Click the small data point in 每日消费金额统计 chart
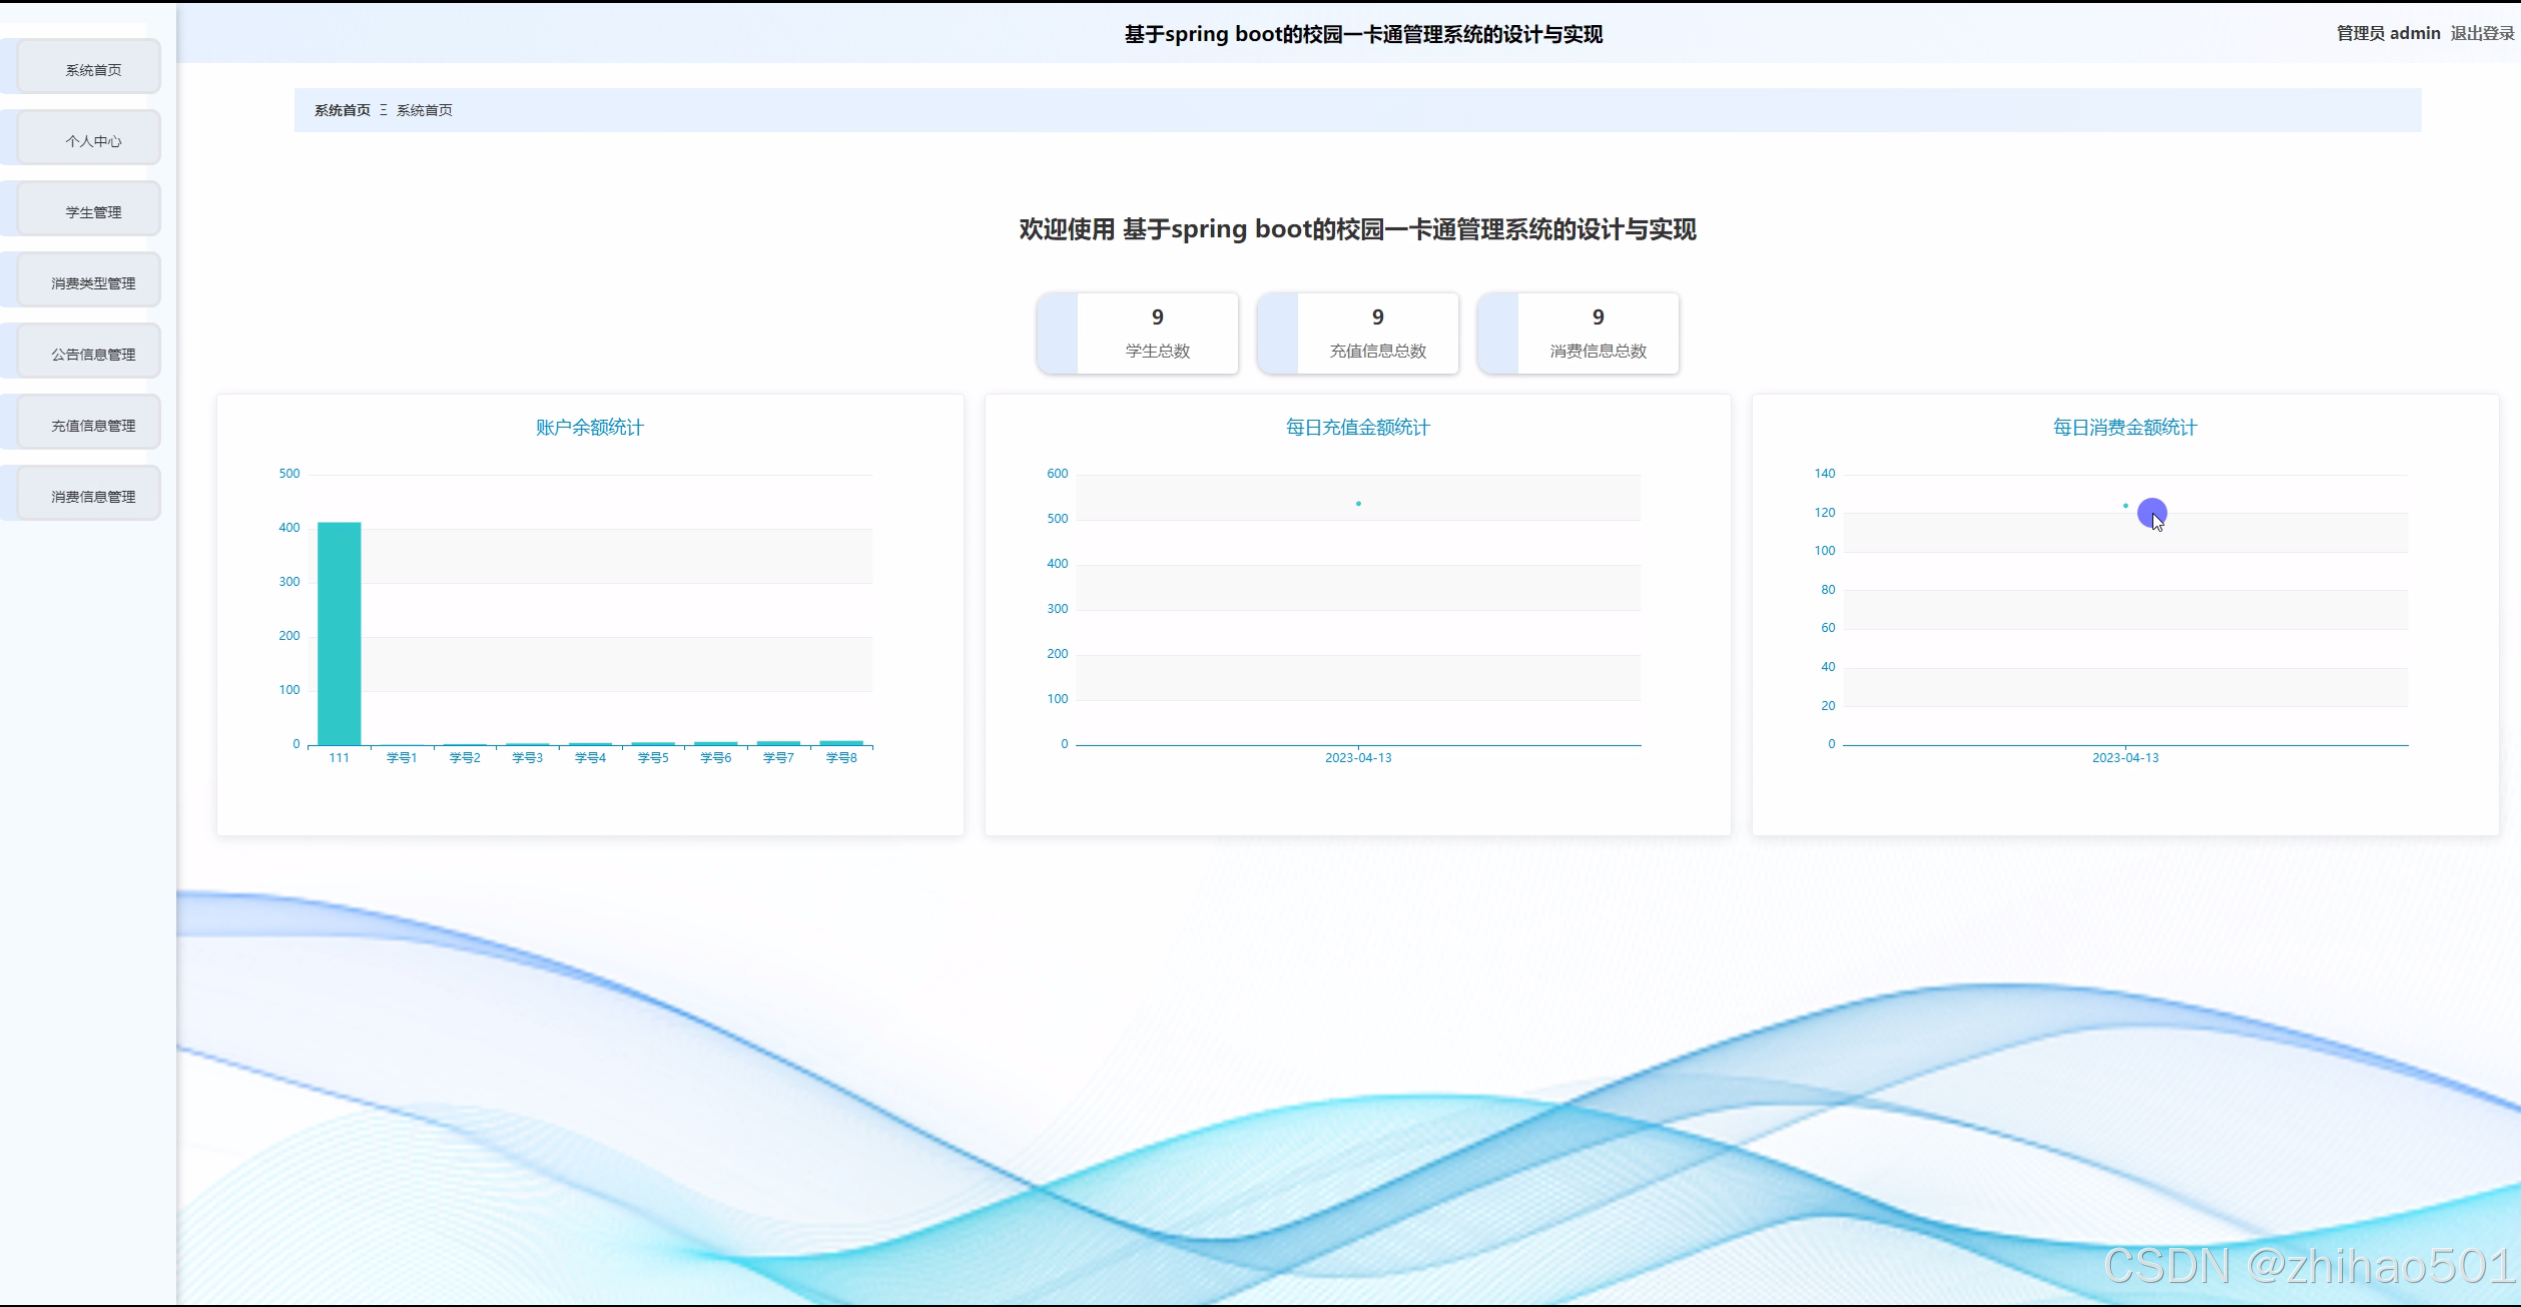Screen dimensions: 2521x1307 click(2125, 505)
